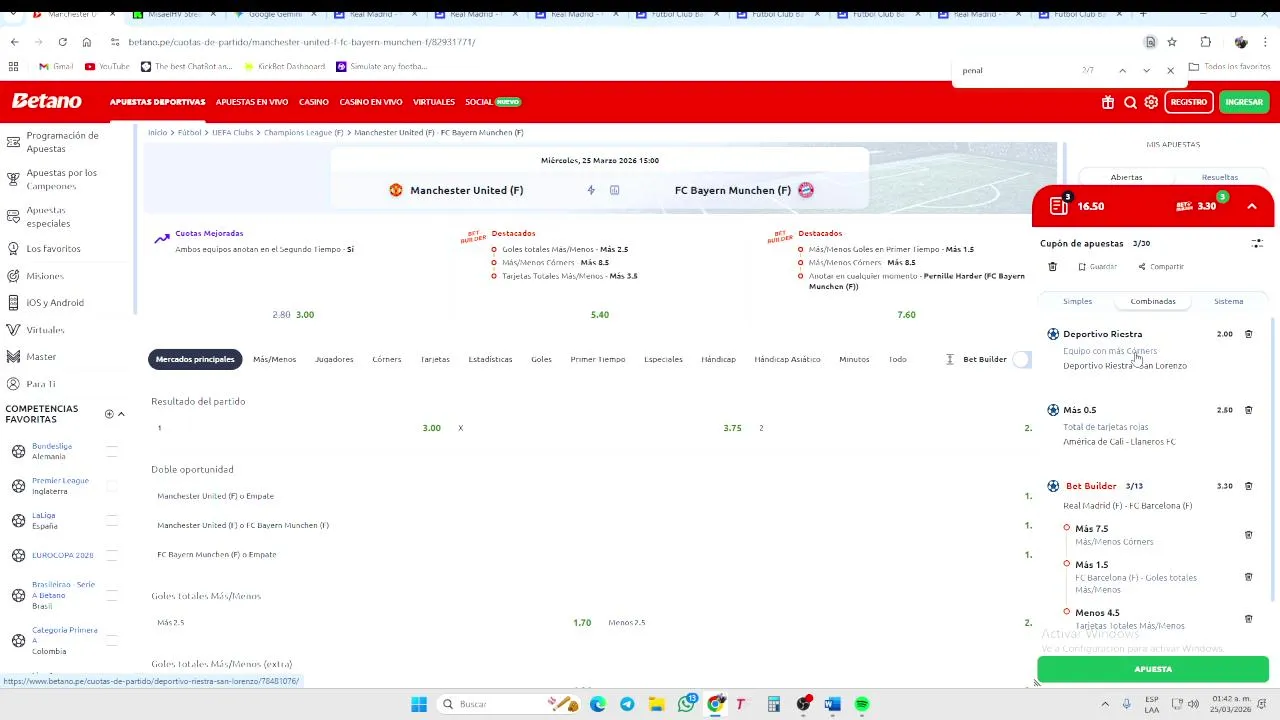1280x720 pixels.
Task: Select the Hándicap Asiático market tab
Action: click(787, 359)
